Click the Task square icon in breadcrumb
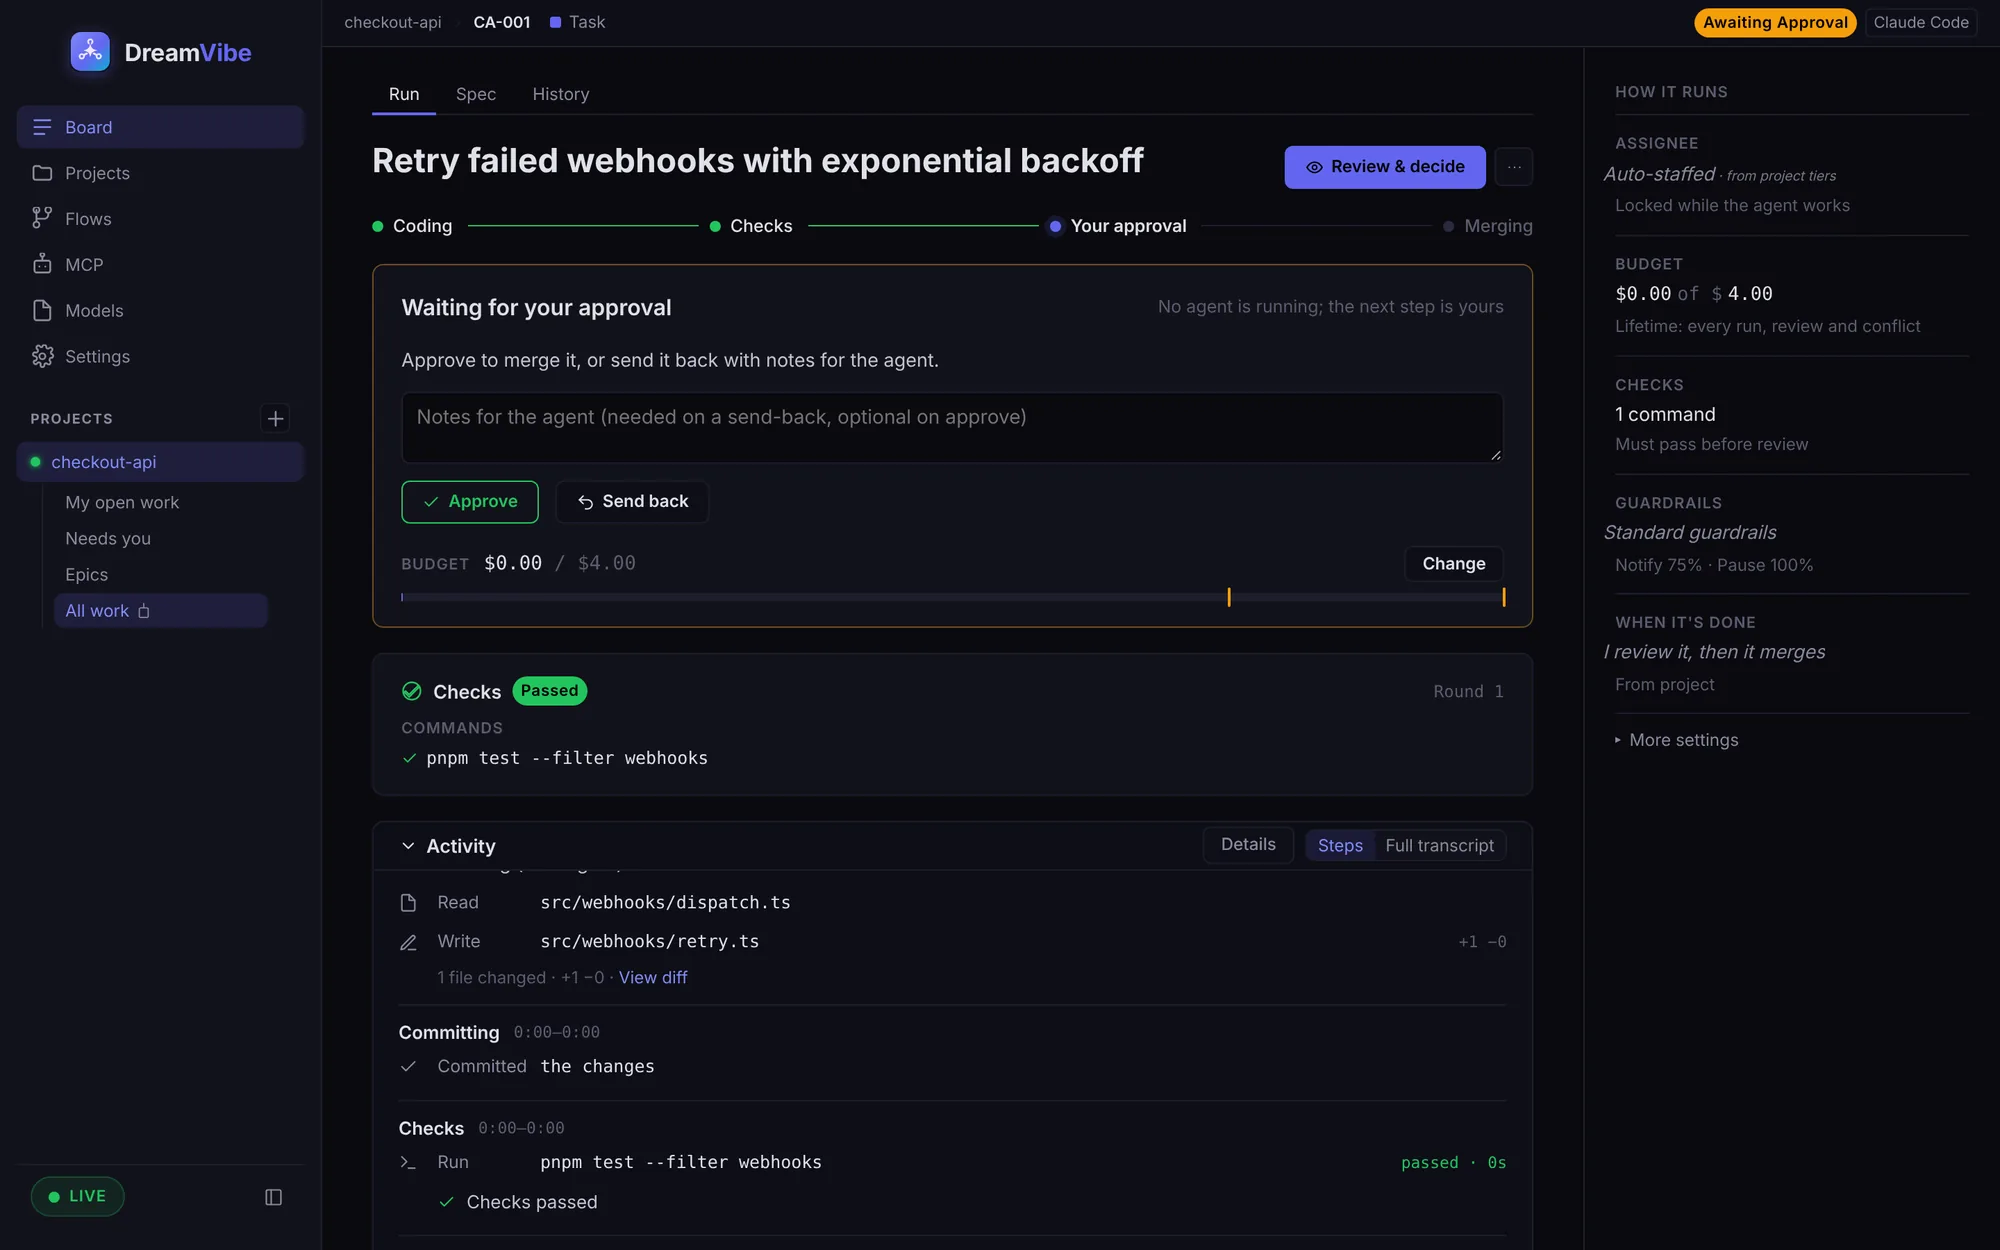 click(555, 22)
